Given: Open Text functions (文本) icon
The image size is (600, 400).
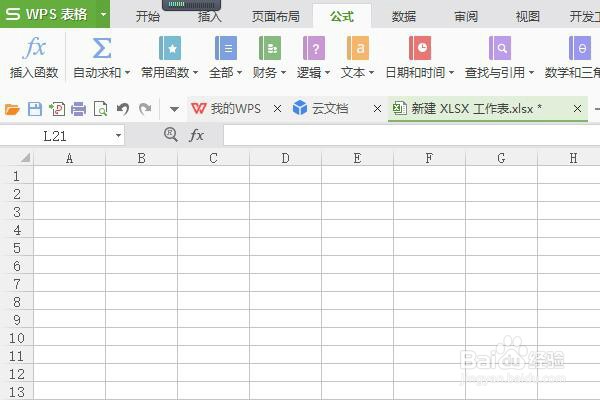Looking at the screenshot, I should pyautogui.click(x=358, y=48).
